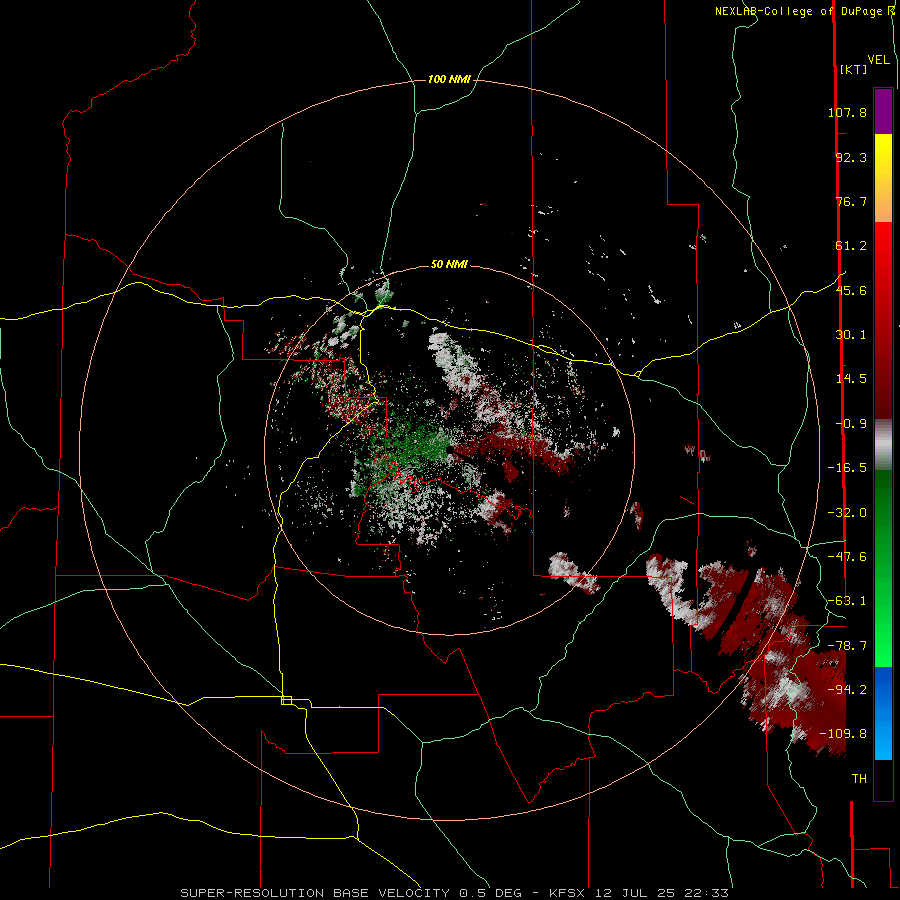The width and height of the screenshot is (900, 900).
Task: Click the TH label on the scale
Action: coord(859,779)
